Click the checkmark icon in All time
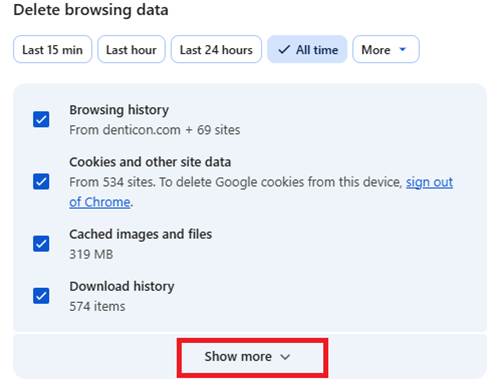This screenshot has width=497, height=386. [284, 50]
